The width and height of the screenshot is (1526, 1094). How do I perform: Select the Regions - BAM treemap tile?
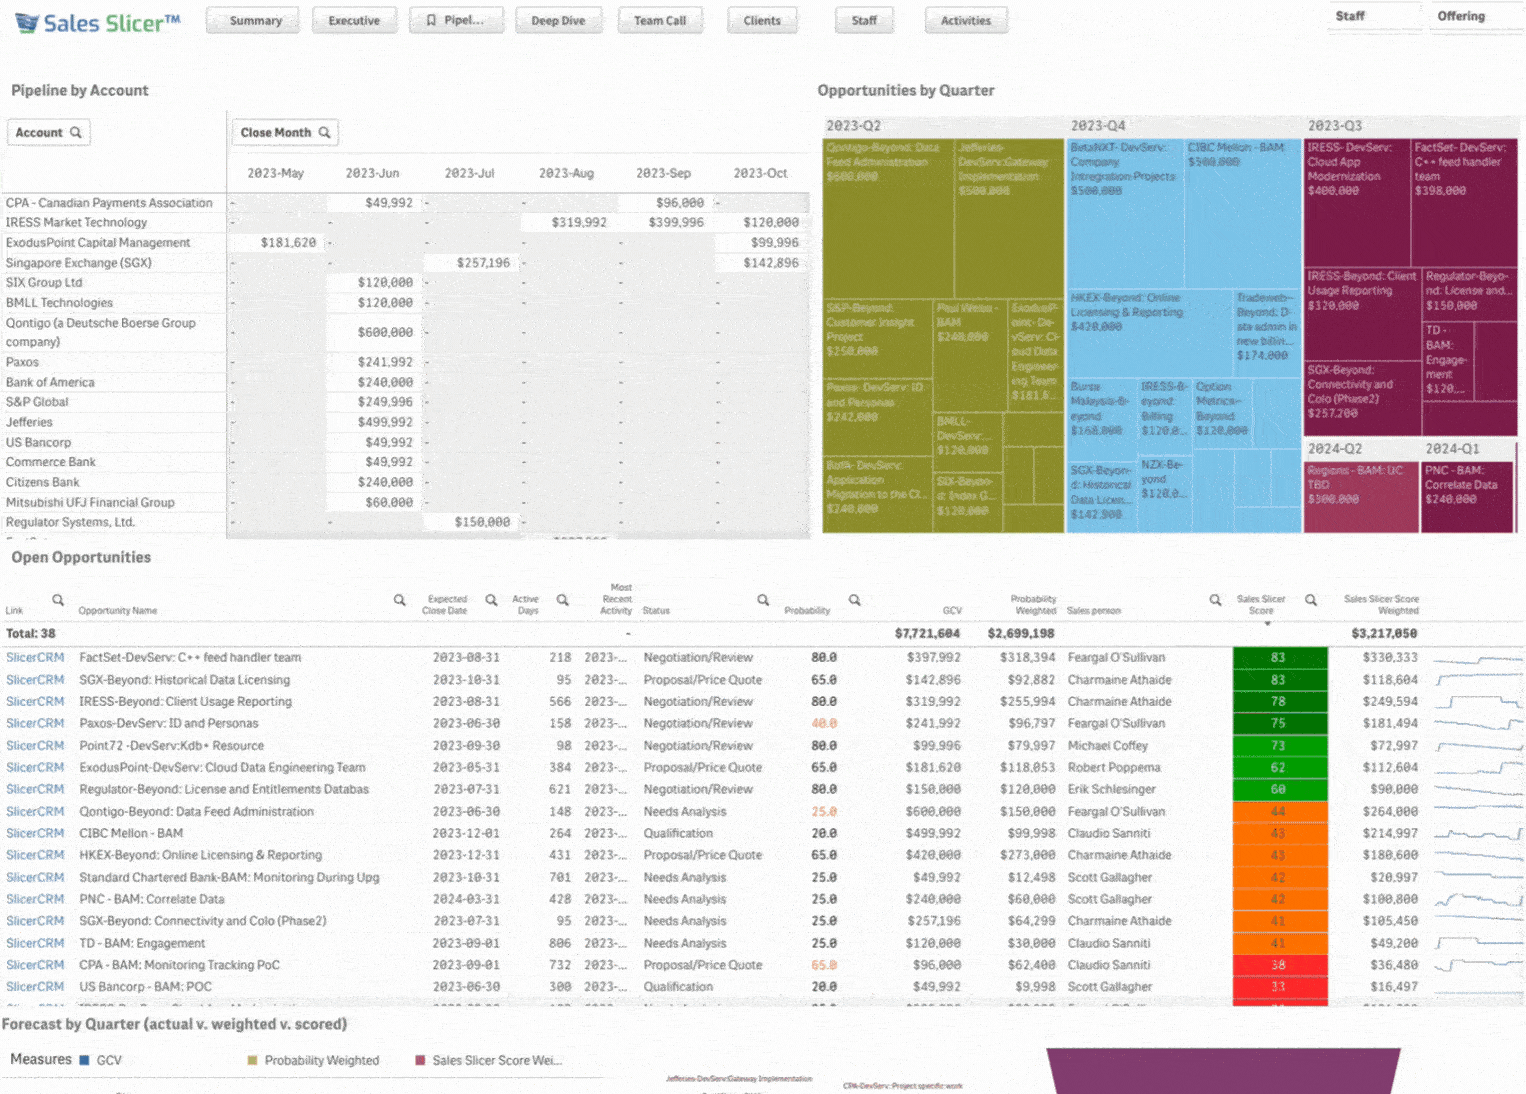click(1361, 497)
